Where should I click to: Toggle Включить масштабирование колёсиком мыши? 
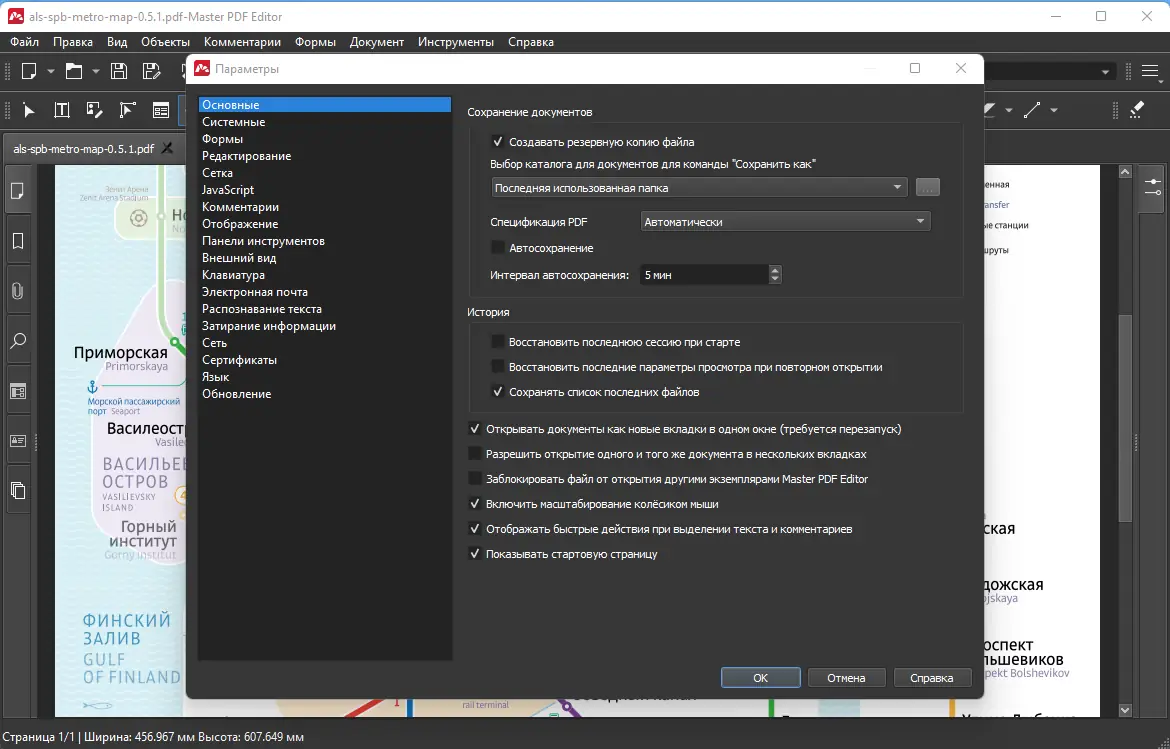coord(475,504)
